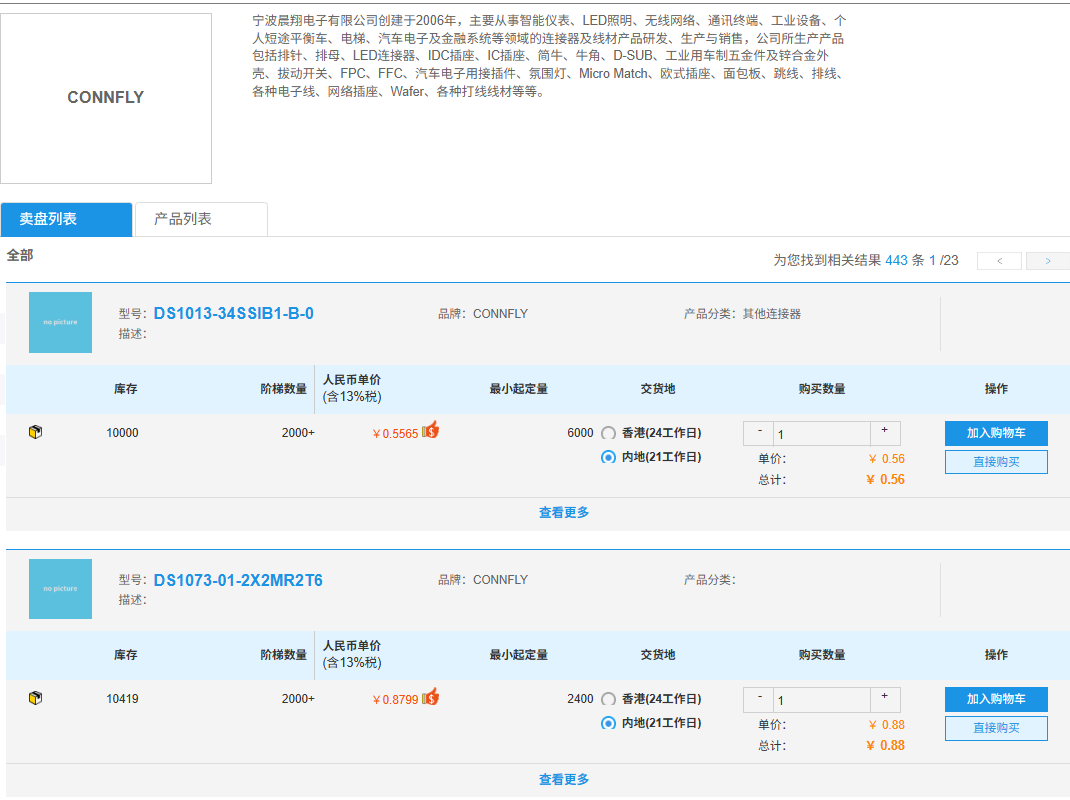Click the discount thumb icon beside ¥0.5565
1070x800 pixels.
coord(431,430)
